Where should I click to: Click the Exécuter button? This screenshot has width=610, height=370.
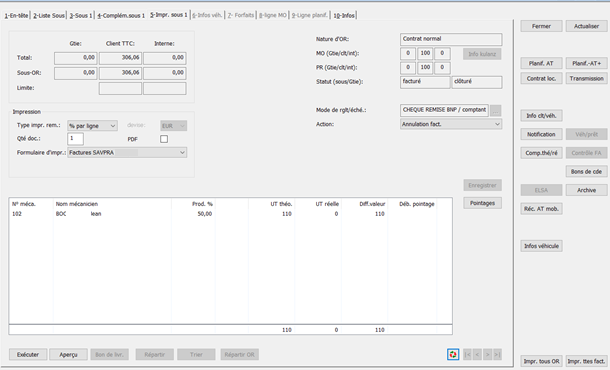coord(28,354)
